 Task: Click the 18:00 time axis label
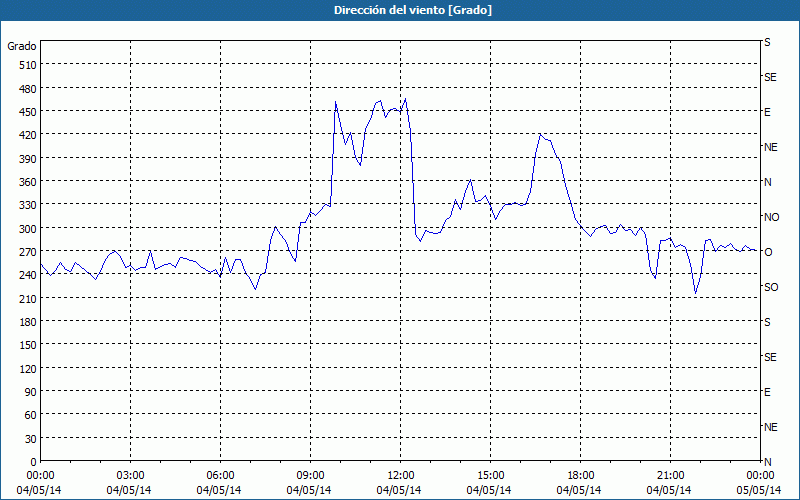pyautogui.click(x=581, y=475)
